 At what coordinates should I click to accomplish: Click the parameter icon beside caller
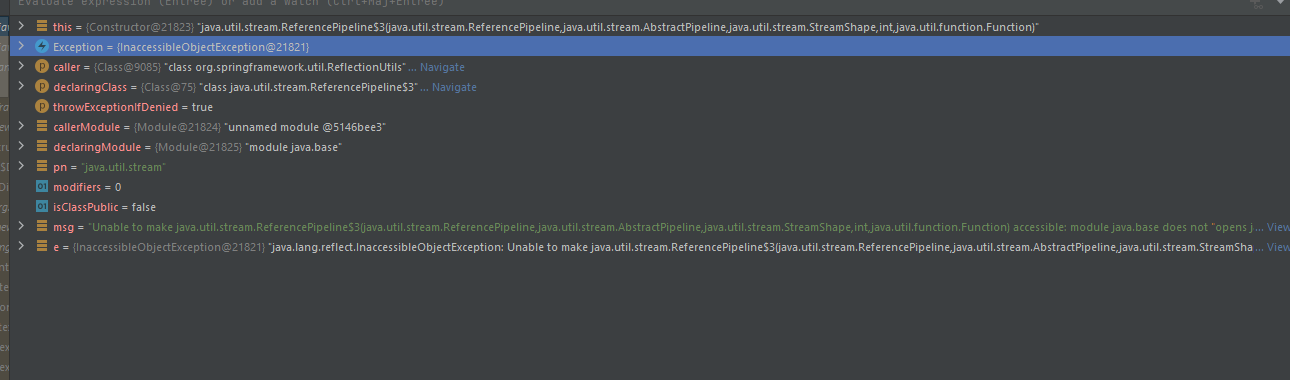pos(42,67)
